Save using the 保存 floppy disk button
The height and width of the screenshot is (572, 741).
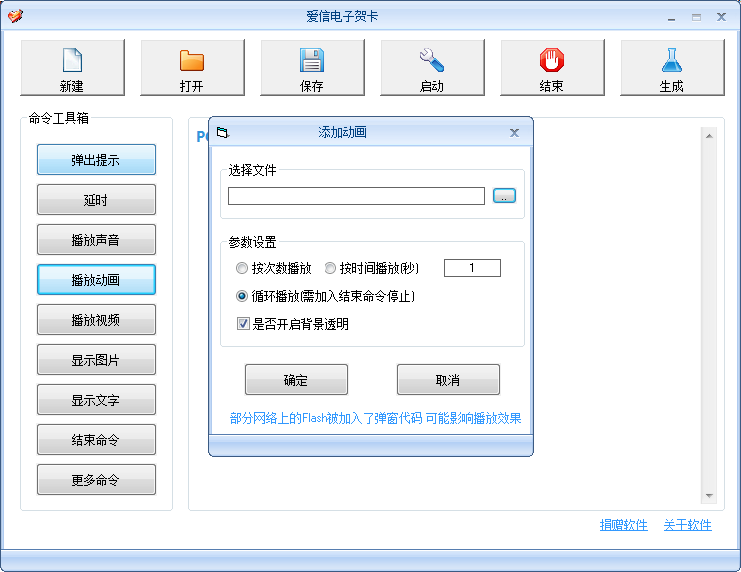[x=312, y=68]
